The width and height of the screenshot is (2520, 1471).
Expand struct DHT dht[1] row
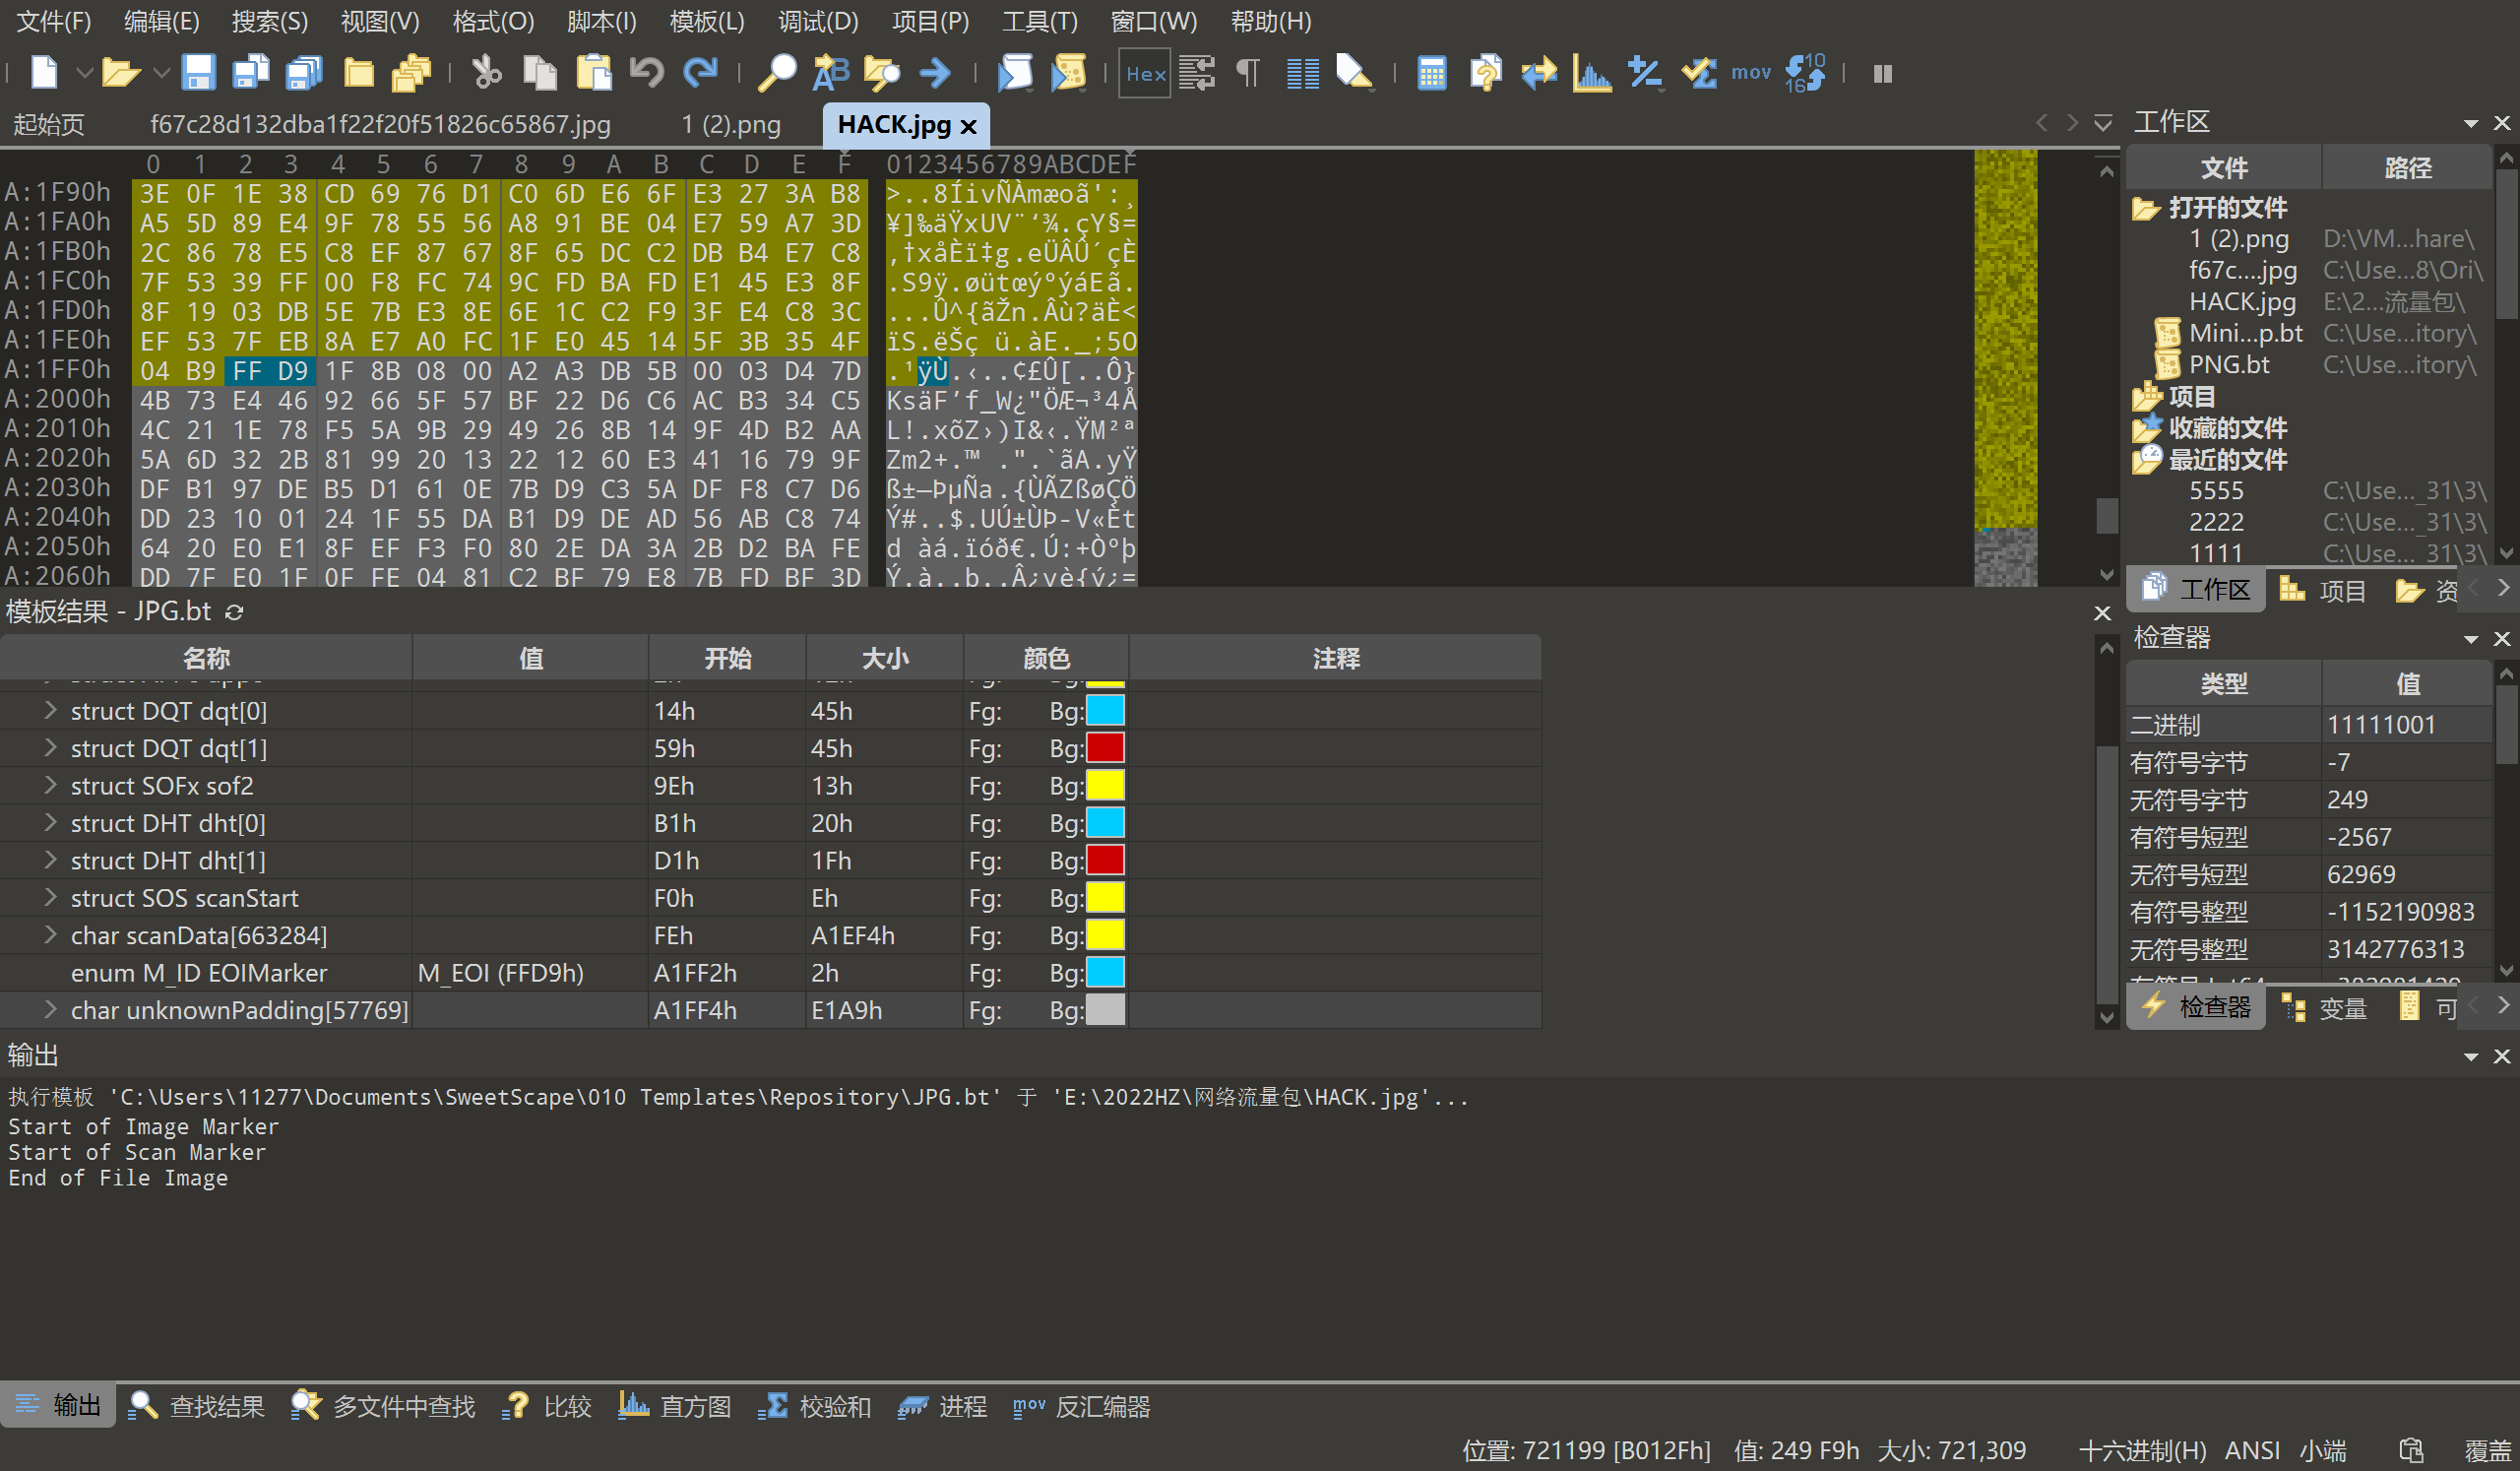coord(50,860)
